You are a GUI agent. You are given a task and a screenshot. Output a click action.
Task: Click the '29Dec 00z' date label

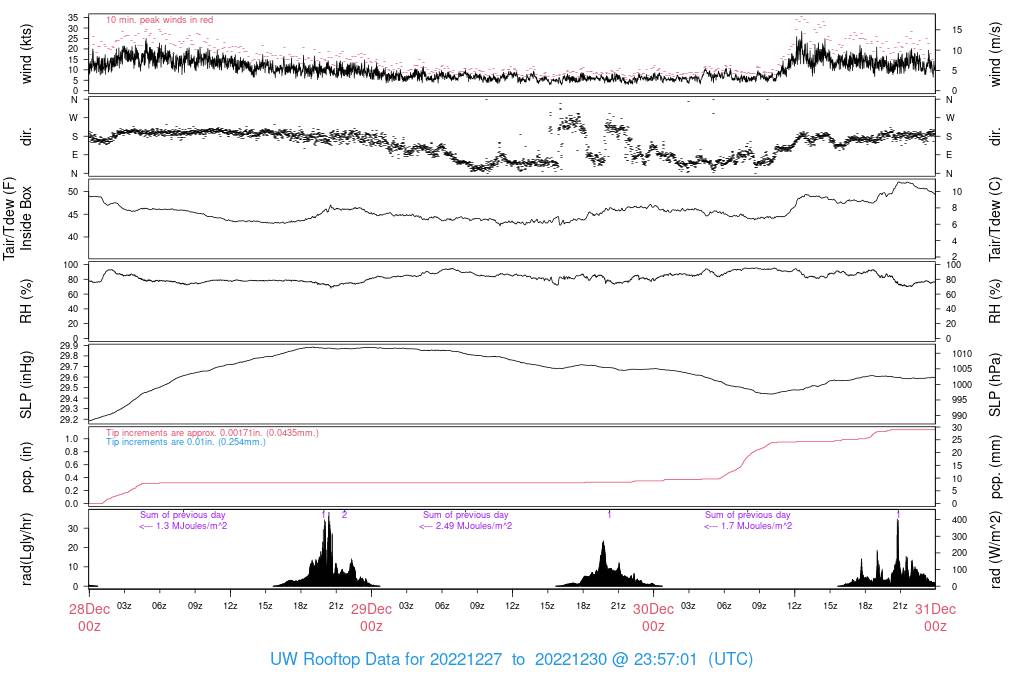pos(371,618)
